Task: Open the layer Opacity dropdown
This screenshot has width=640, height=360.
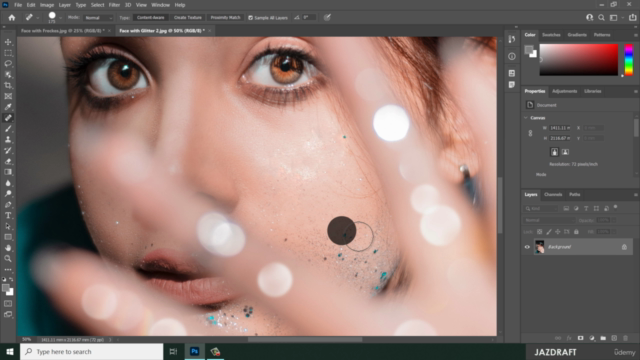Action: [x=614, y=220]
